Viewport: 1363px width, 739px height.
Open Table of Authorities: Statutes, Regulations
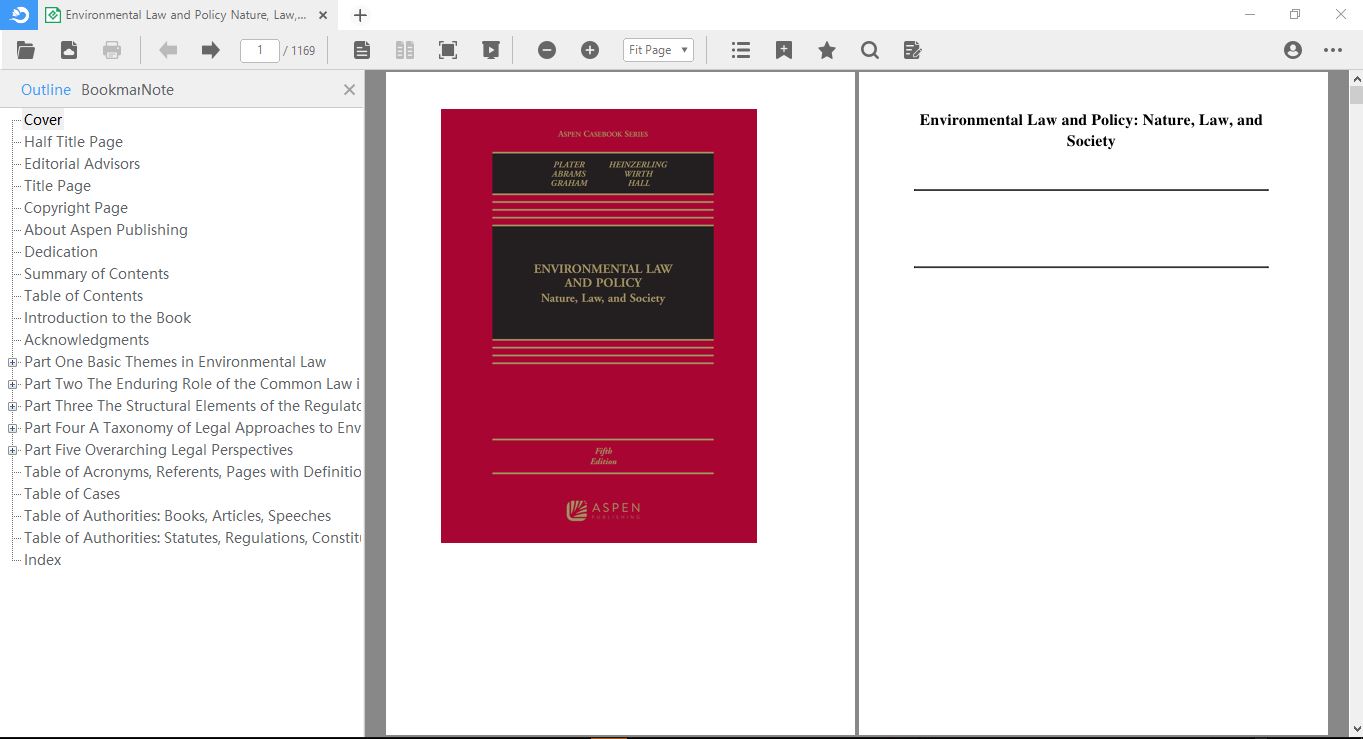(192, 538)
